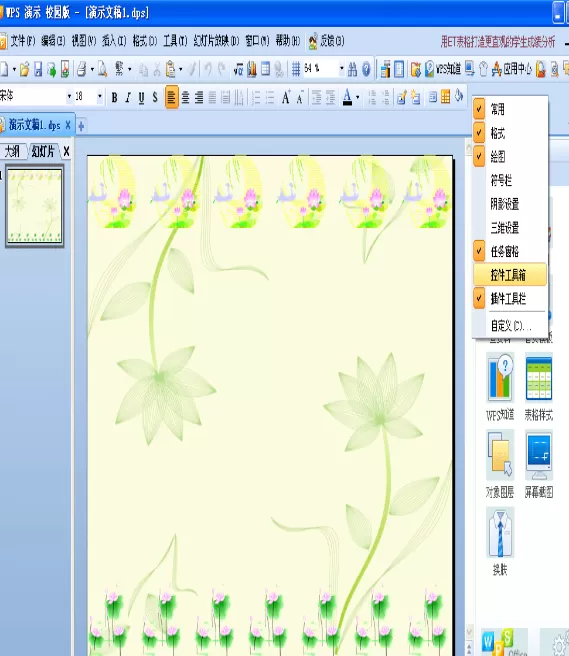Uncheck the 插件工具栏 option
Viewport: 569px width, 656px height.
tap(510, 298)
